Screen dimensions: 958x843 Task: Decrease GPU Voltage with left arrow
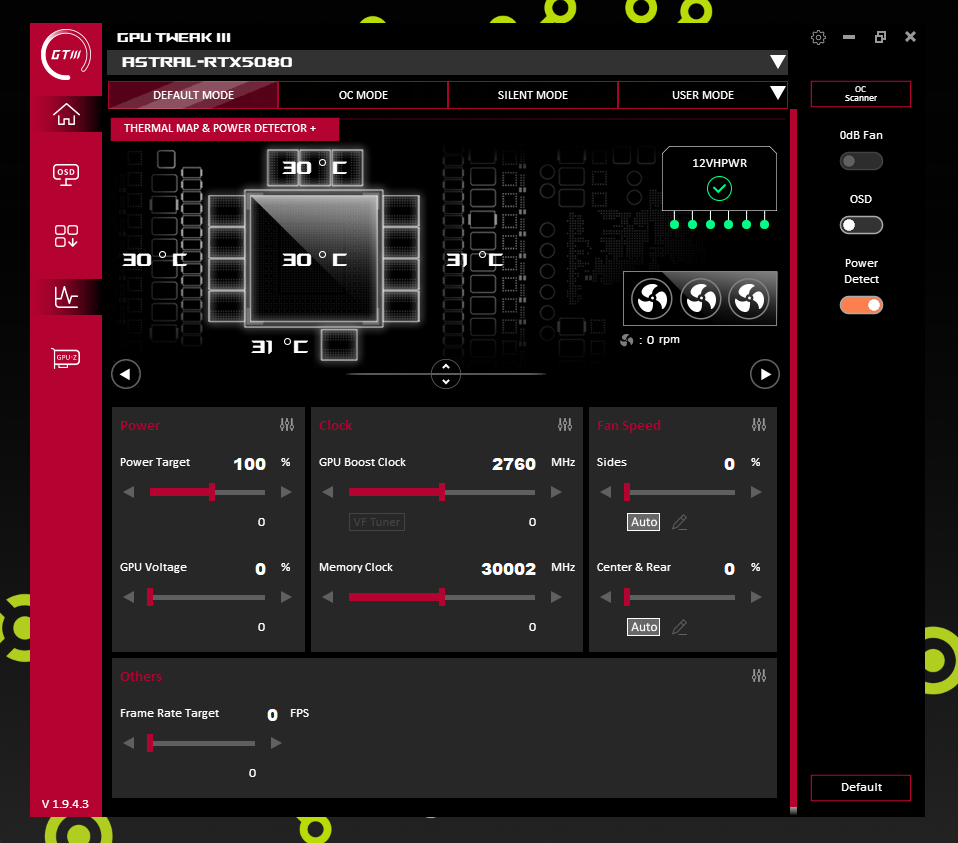(128, 597)
